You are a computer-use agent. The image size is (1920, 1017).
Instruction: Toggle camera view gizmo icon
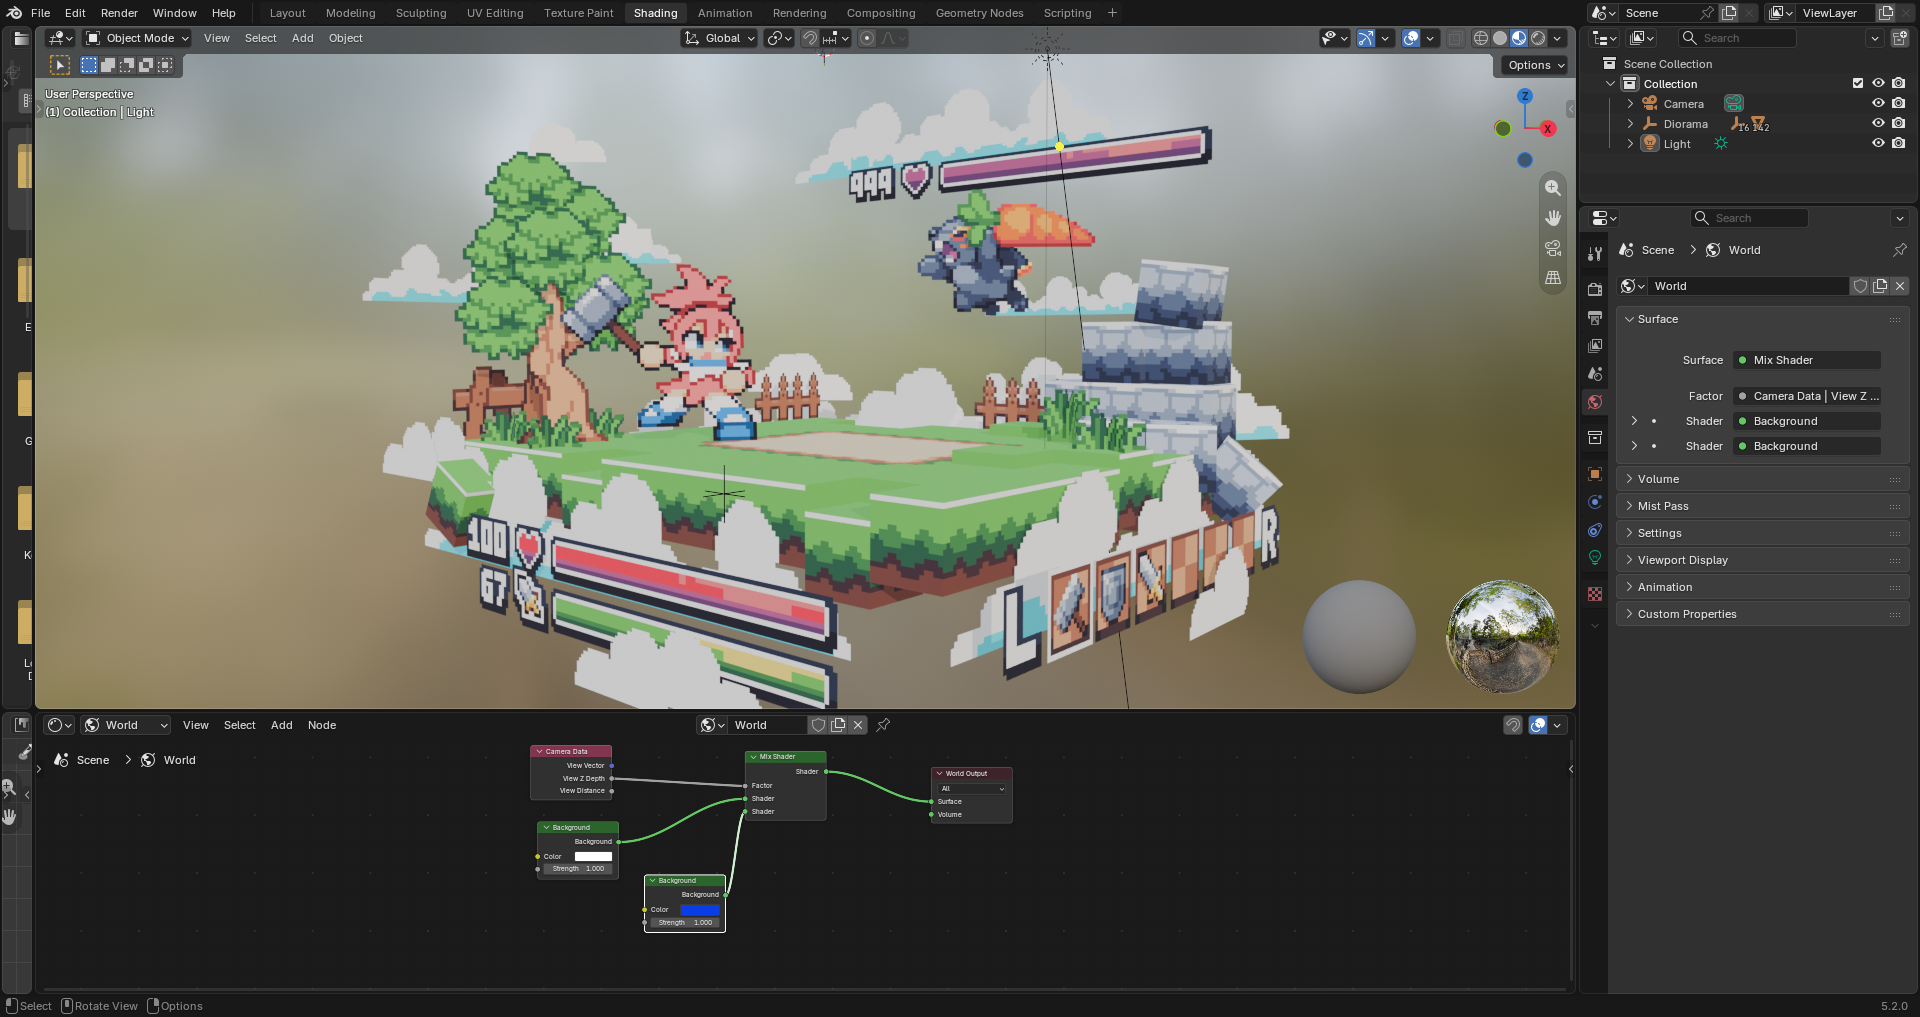point(1552,248)
